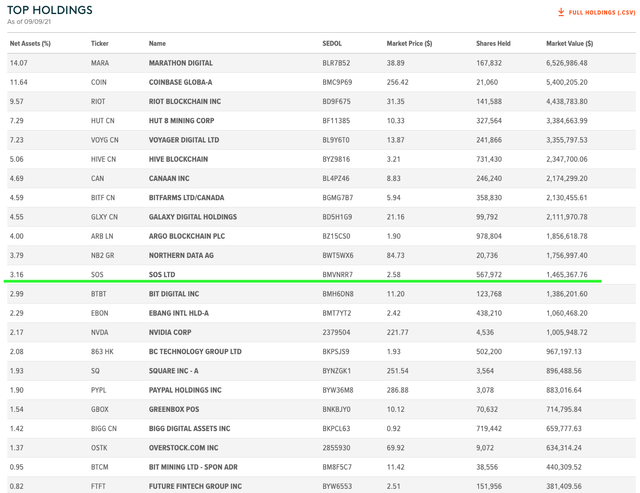Click the 11.64 net assets value
The height and width of the screenshot is (493, 640).
(x=18, y=82)
